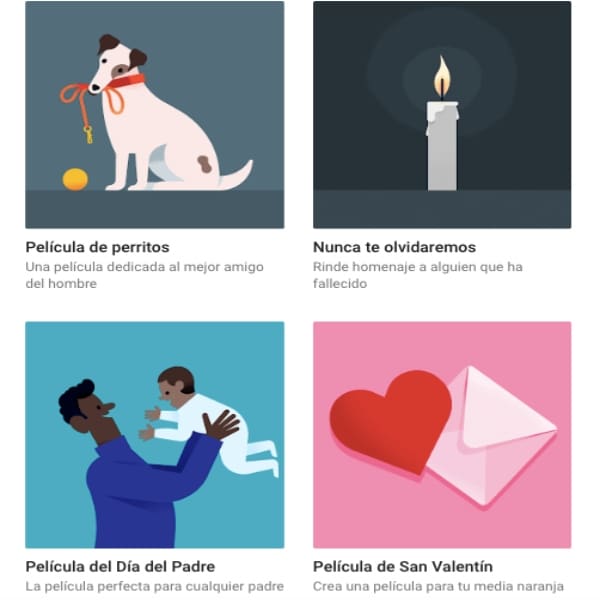Select the 'Nunca te olvidaremos' title
This screenshot has width=600, height=600.
tap(395, 247)
